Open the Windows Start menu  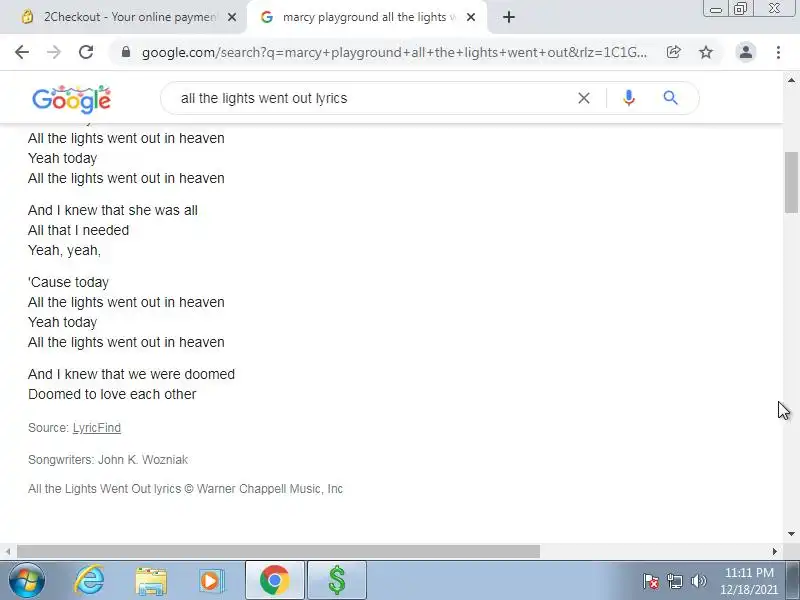27,581
